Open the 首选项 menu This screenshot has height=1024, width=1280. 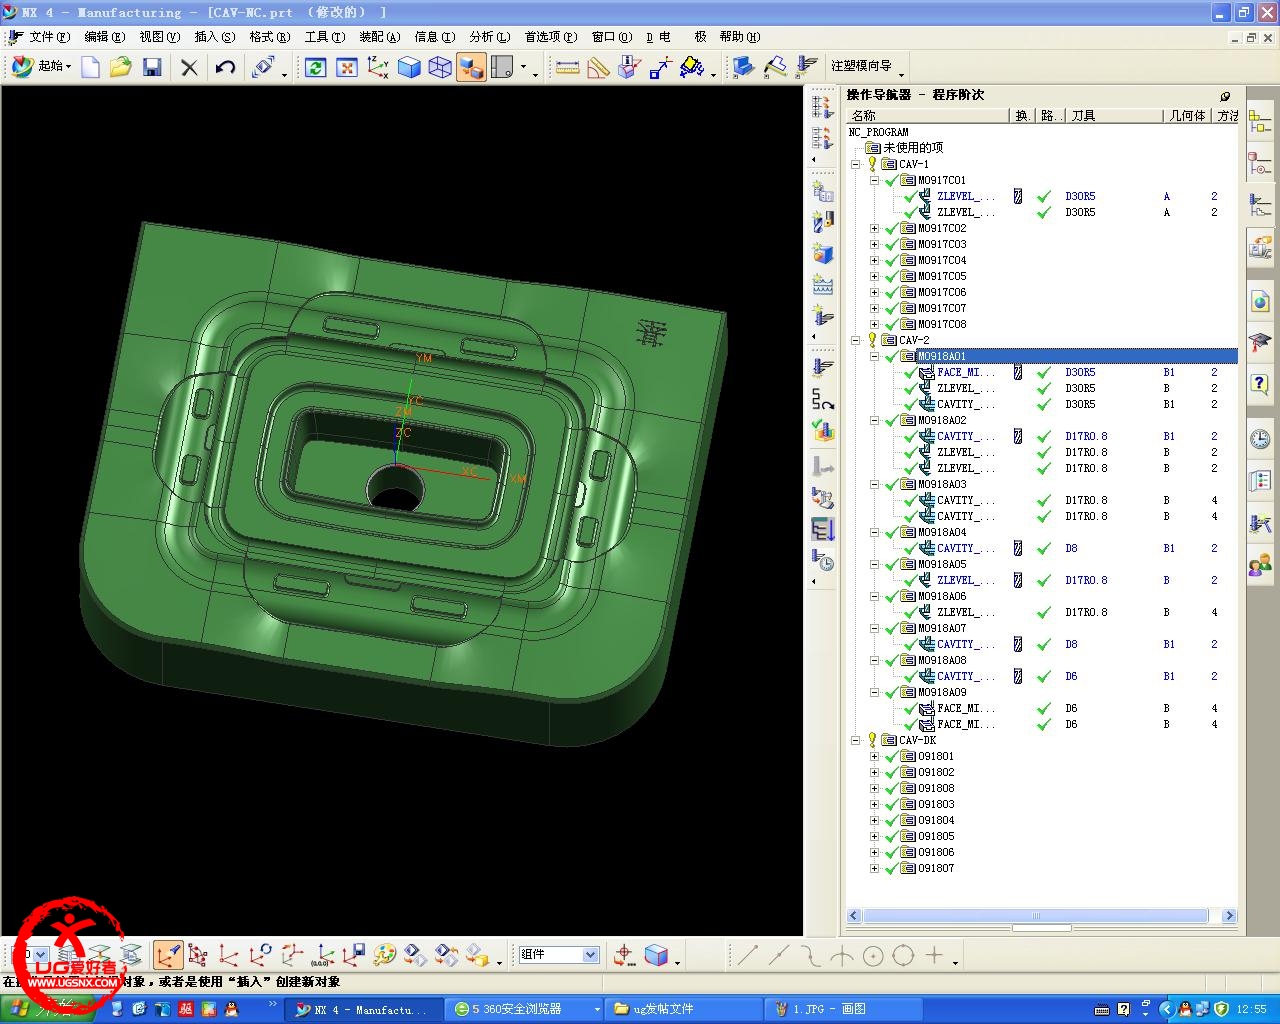[551, 37]
